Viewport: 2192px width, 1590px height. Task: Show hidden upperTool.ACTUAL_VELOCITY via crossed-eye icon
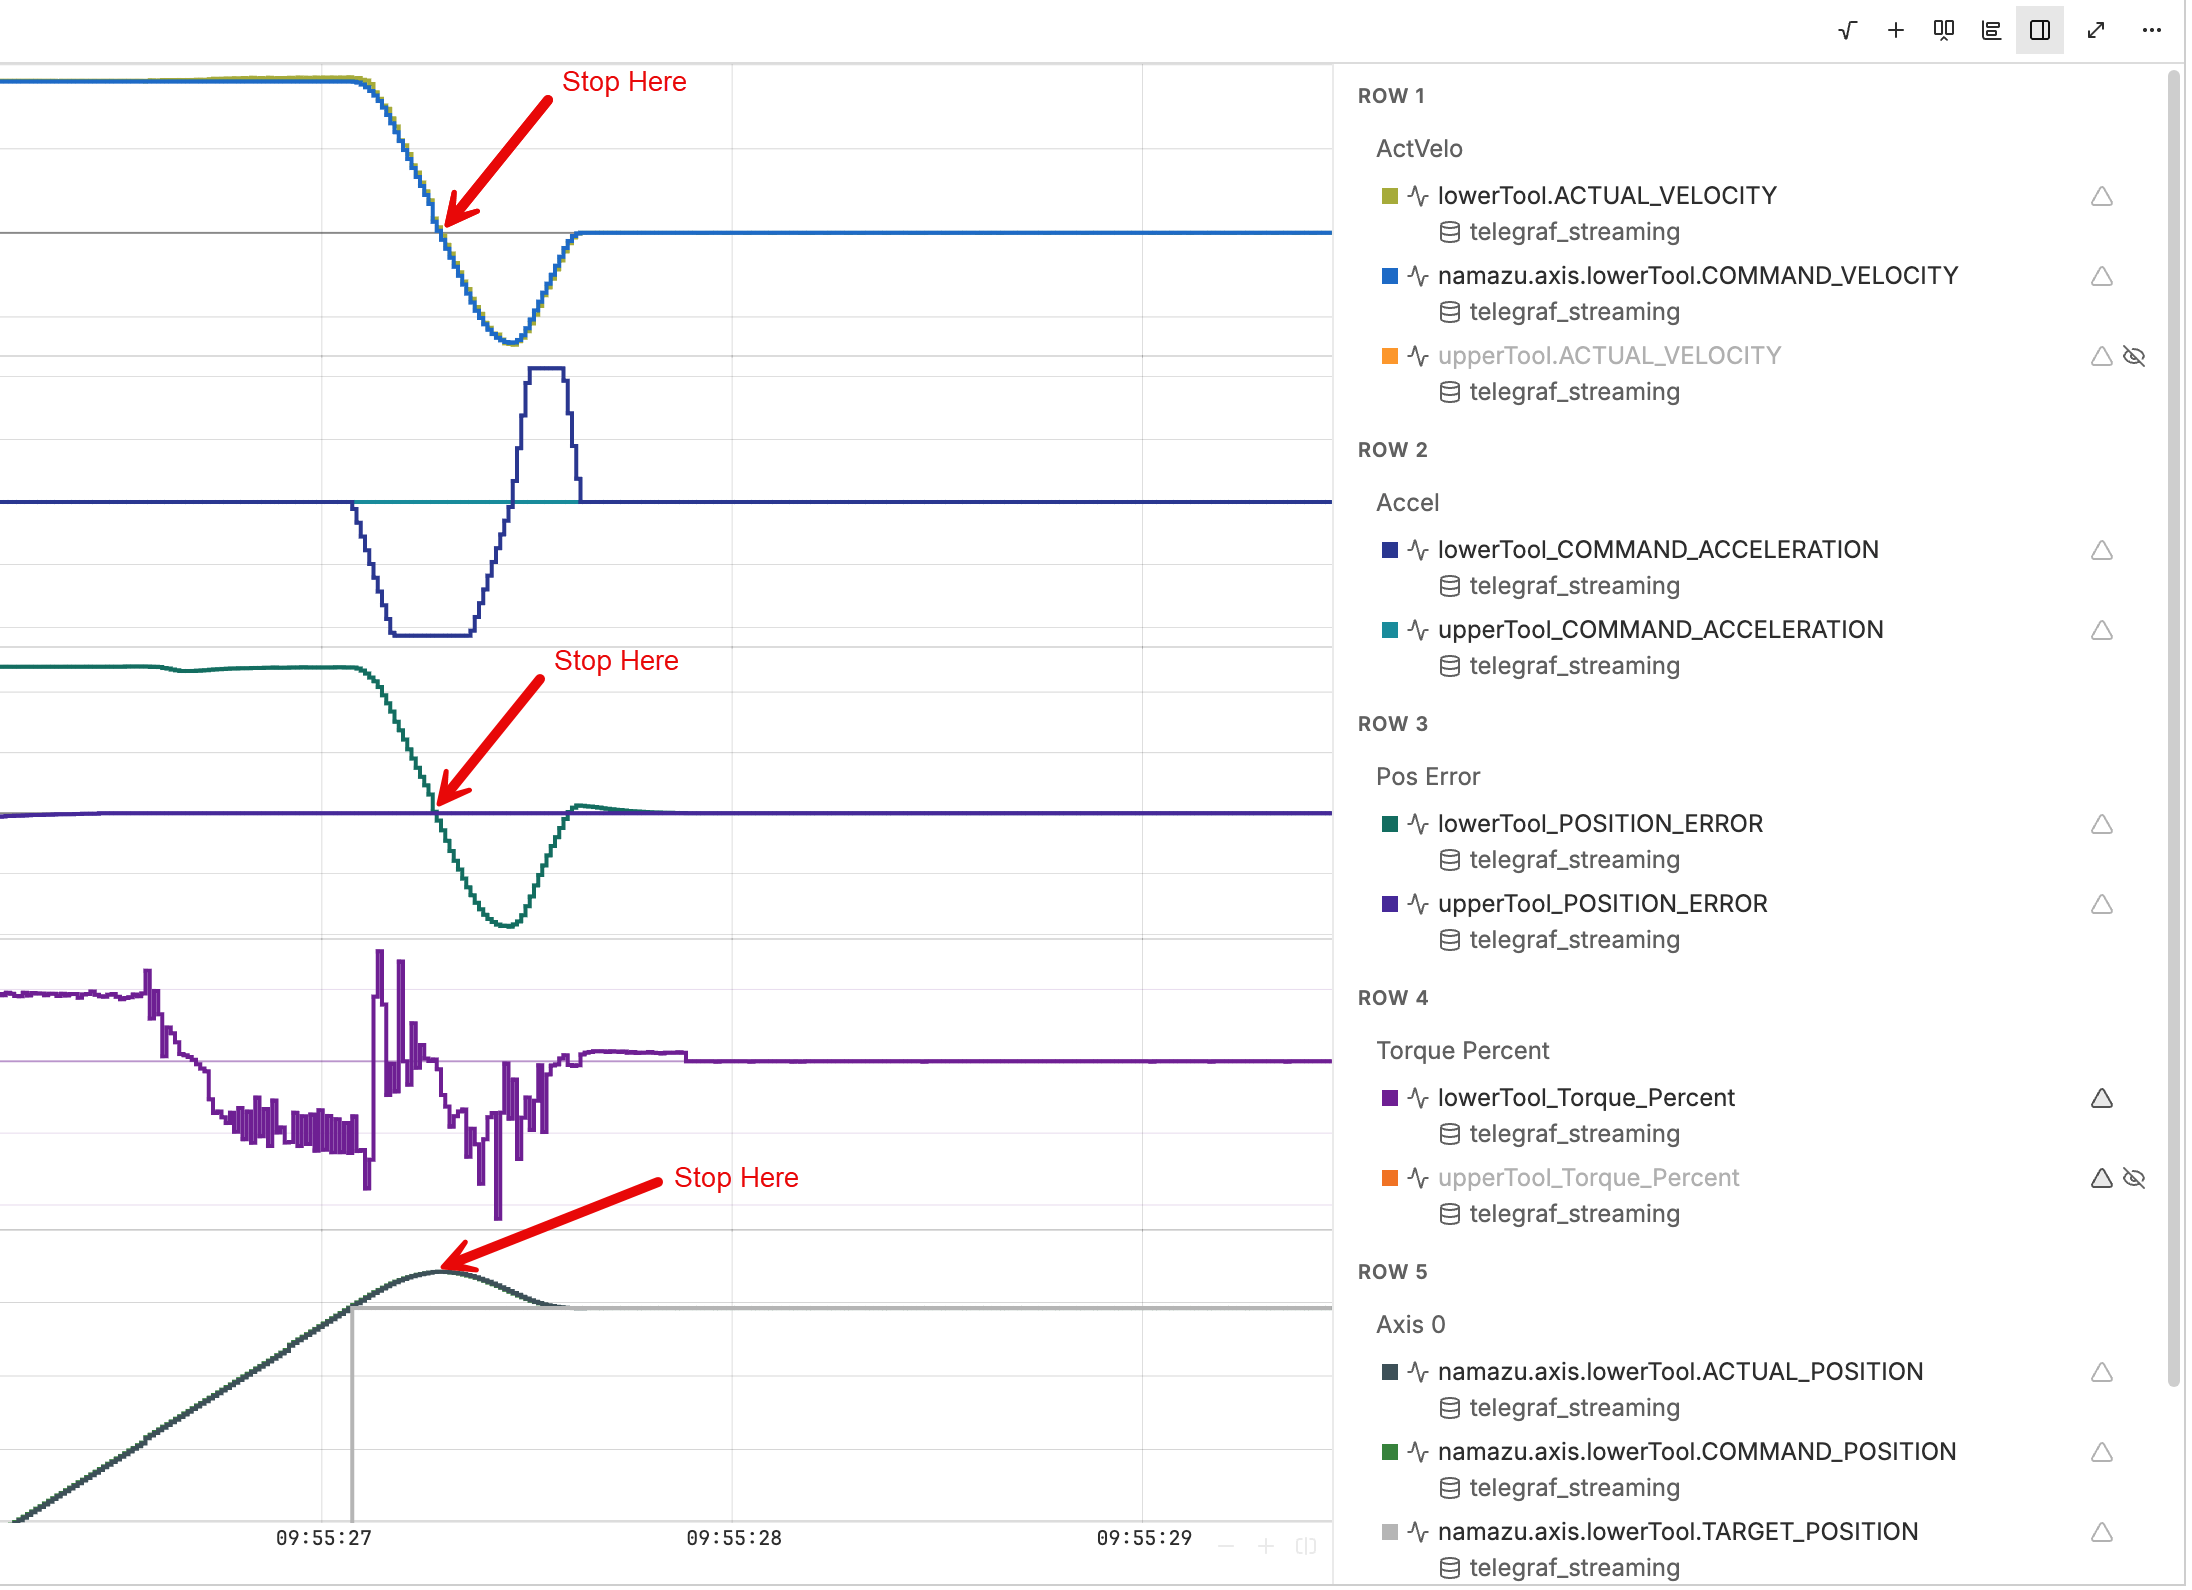2134,356
